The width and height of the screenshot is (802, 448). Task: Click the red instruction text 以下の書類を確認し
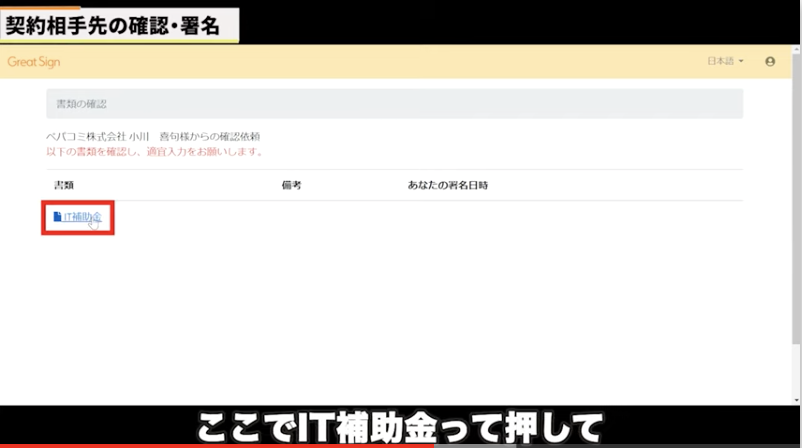pyautogui.click(x=155, y=152)
